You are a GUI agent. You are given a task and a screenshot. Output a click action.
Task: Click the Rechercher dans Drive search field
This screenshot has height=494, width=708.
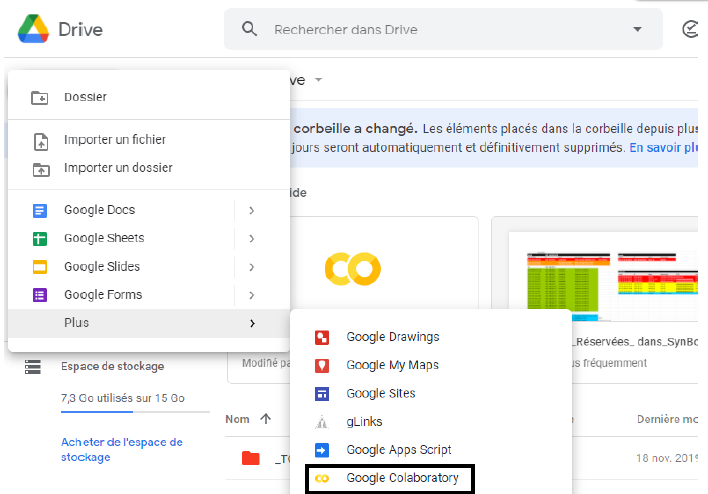pos(440,29)
